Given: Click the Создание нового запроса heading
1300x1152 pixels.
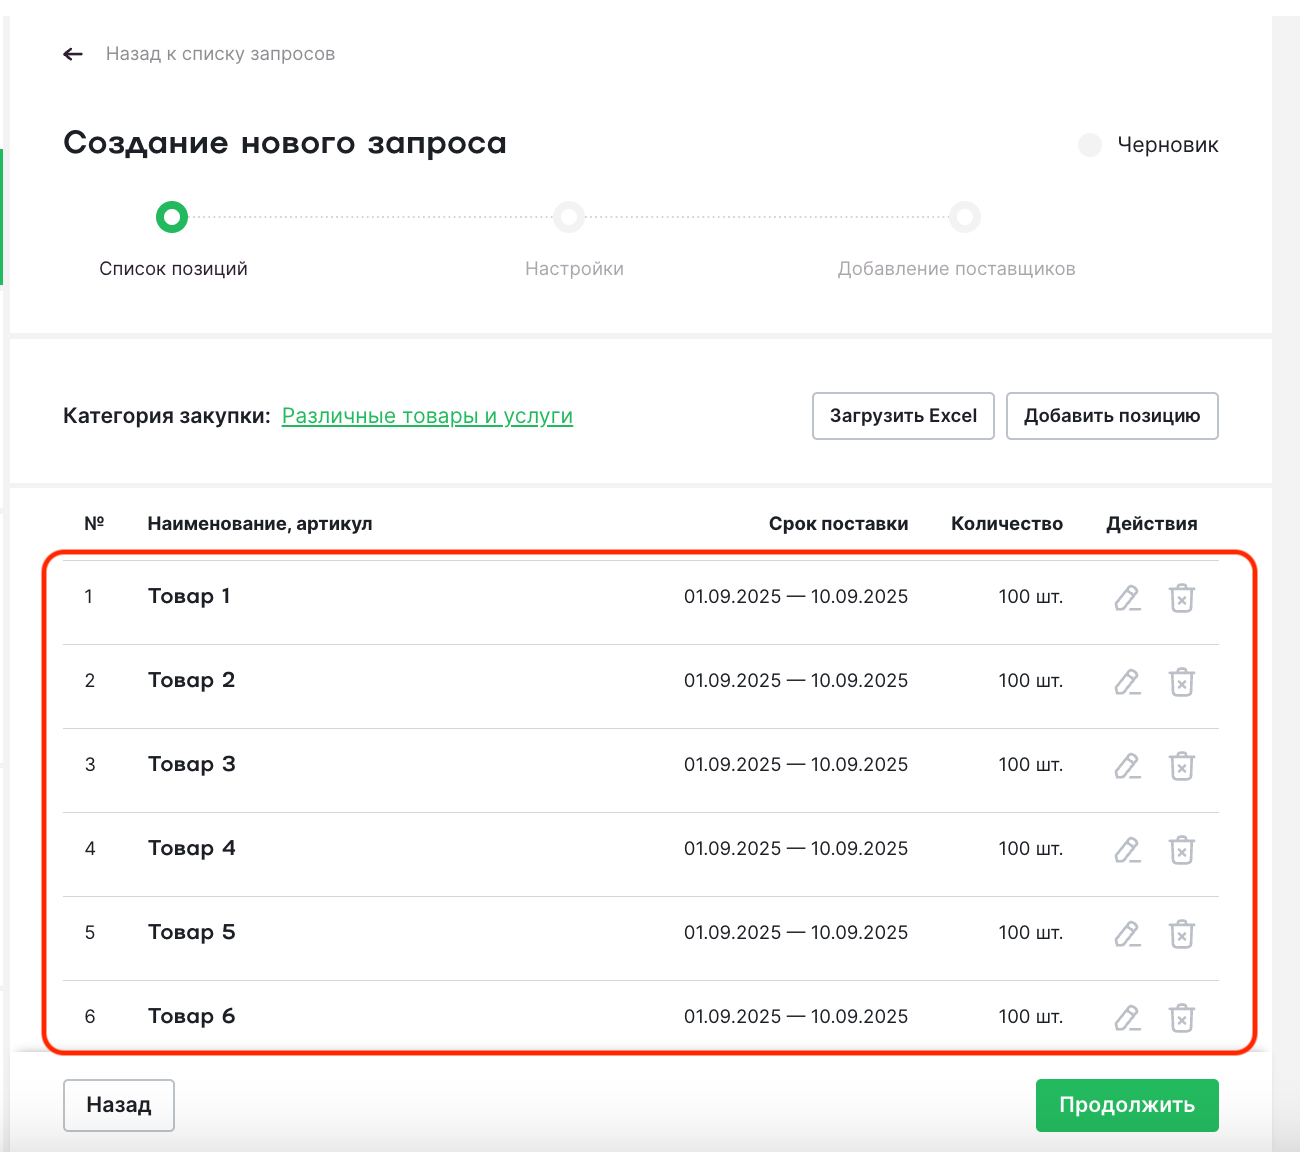Looking at the screenshot, I should [x=285, y=143].
